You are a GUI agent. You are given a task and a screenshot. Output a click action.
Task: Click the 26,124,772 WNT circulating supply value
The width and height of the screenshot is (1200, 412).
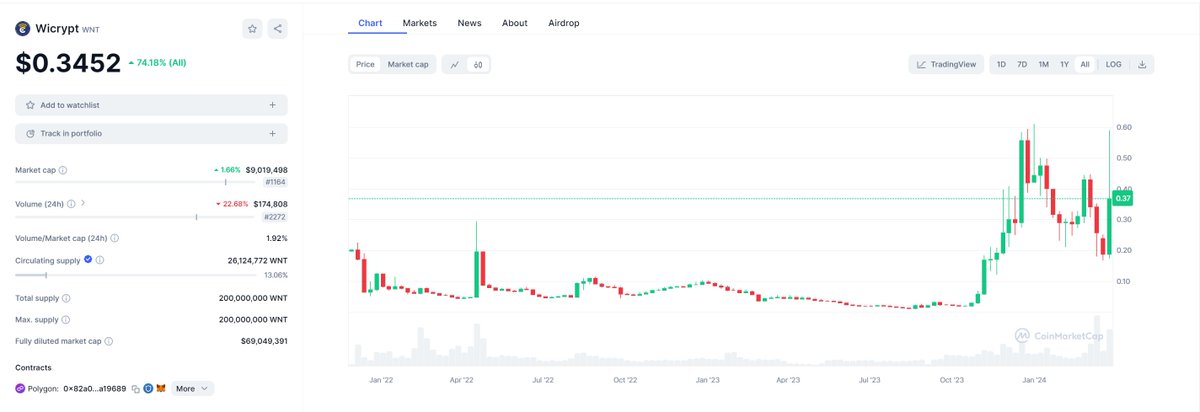(258, 260)
